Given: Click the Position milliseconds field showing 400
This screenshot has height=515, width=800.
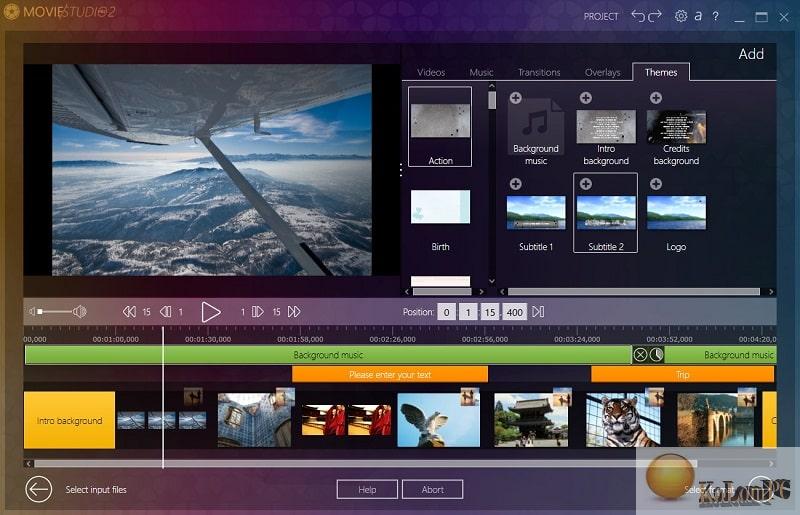Looking at the screenshot, I should 514,312.
